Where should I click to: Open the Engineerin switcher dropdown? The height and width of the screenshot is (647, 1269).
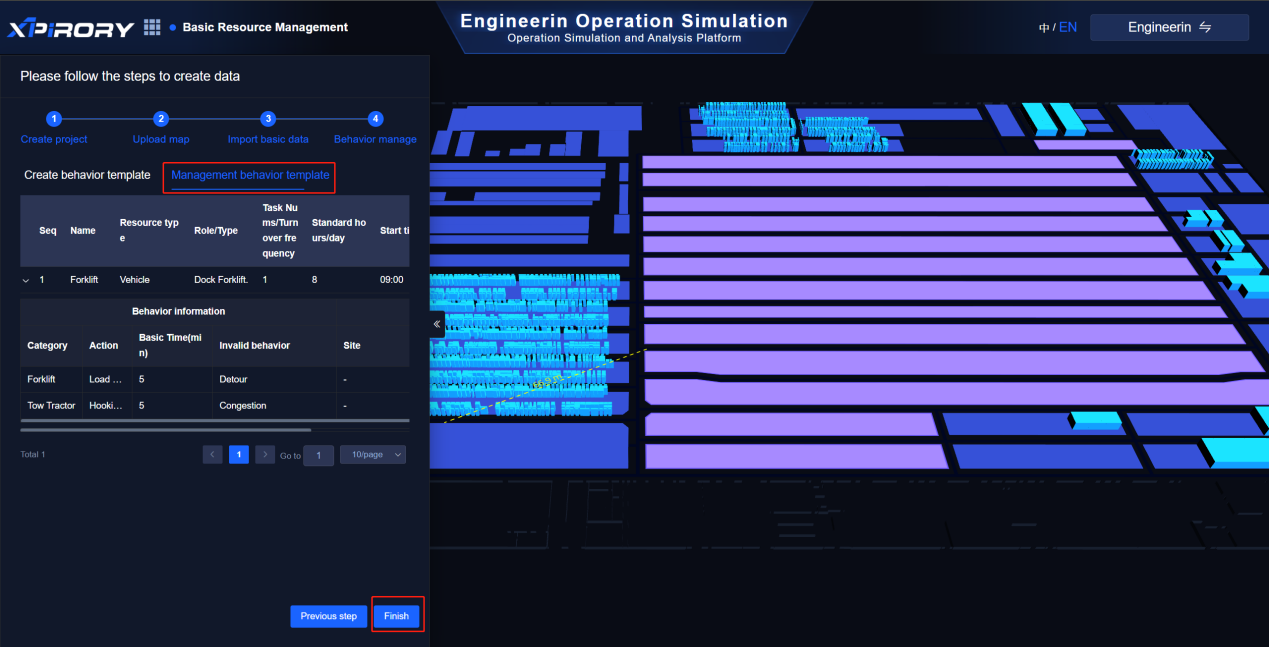[1169, 28]
